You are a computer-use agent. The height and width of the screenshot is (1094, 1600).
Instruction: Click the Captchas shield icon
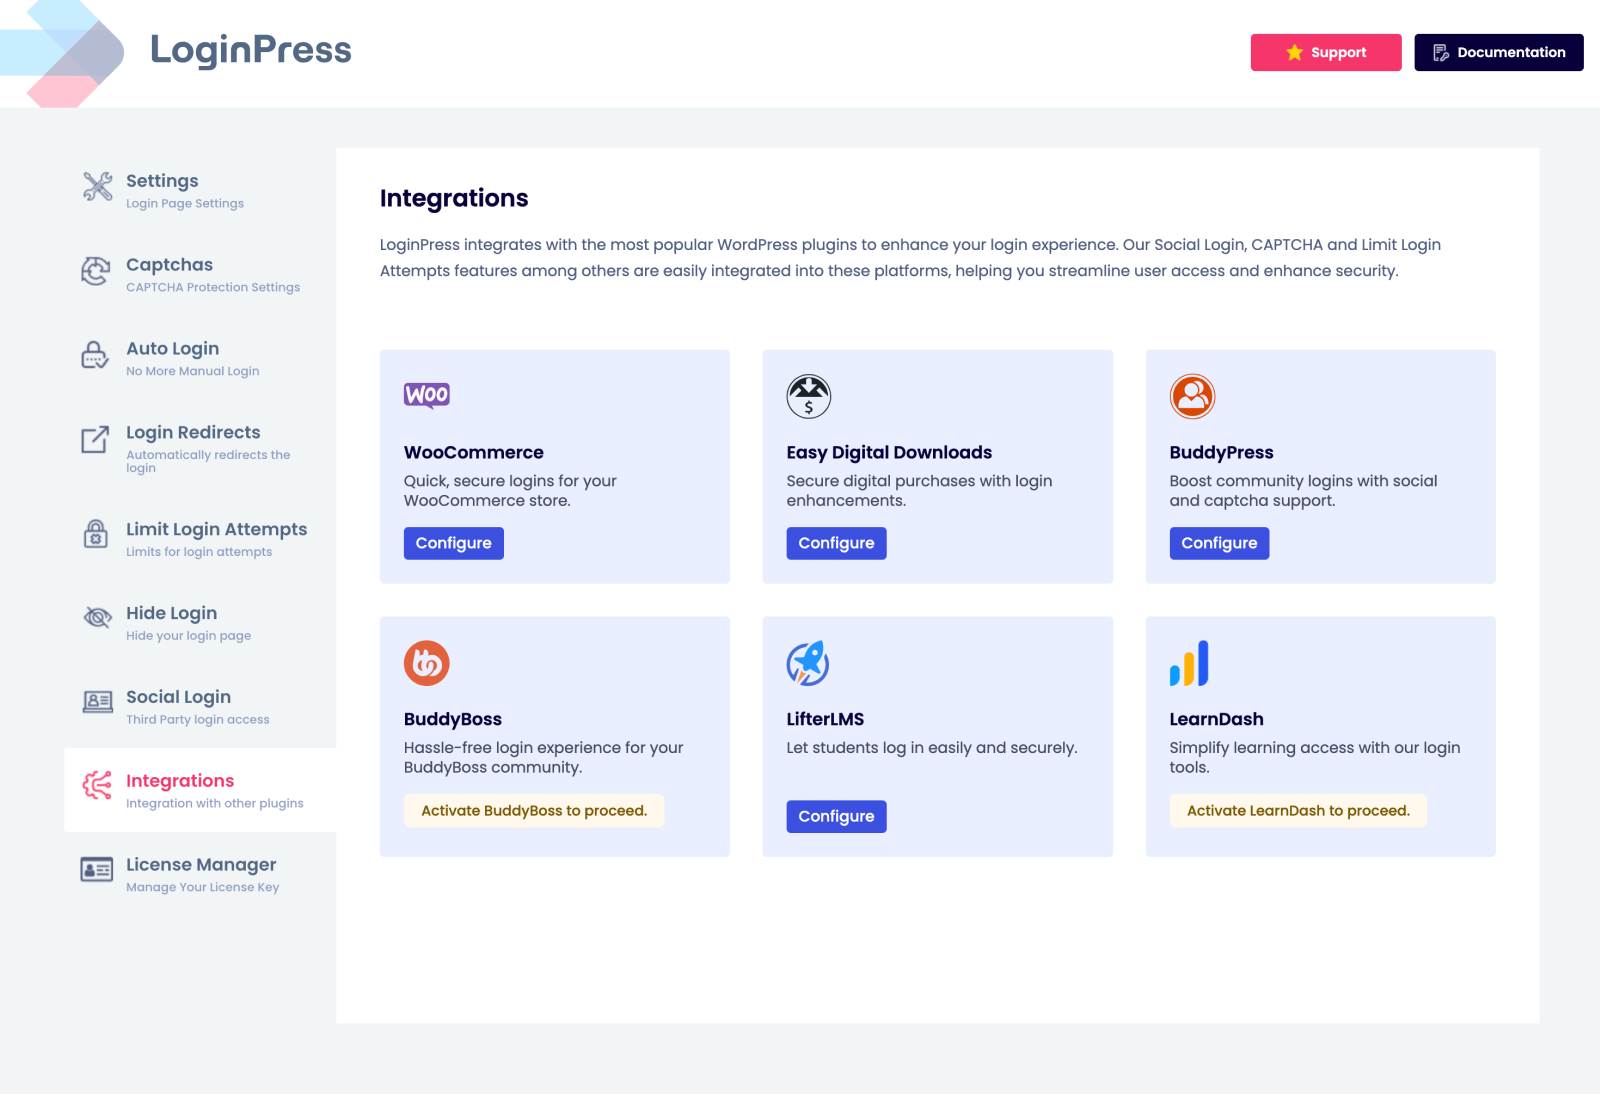(96, 271)
